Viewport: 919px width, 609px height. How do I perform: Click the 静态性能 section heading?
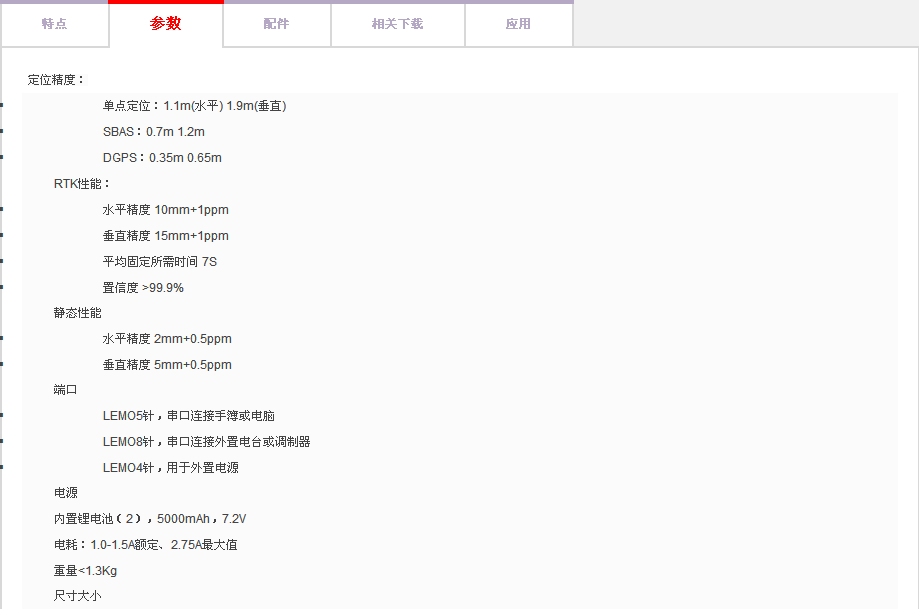78,313
